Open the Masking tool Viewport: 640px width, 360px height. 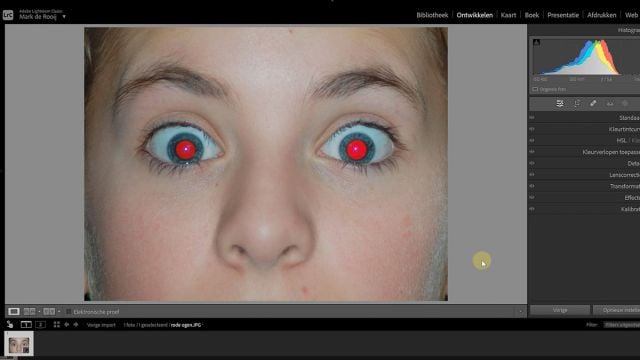click(625, 104)
